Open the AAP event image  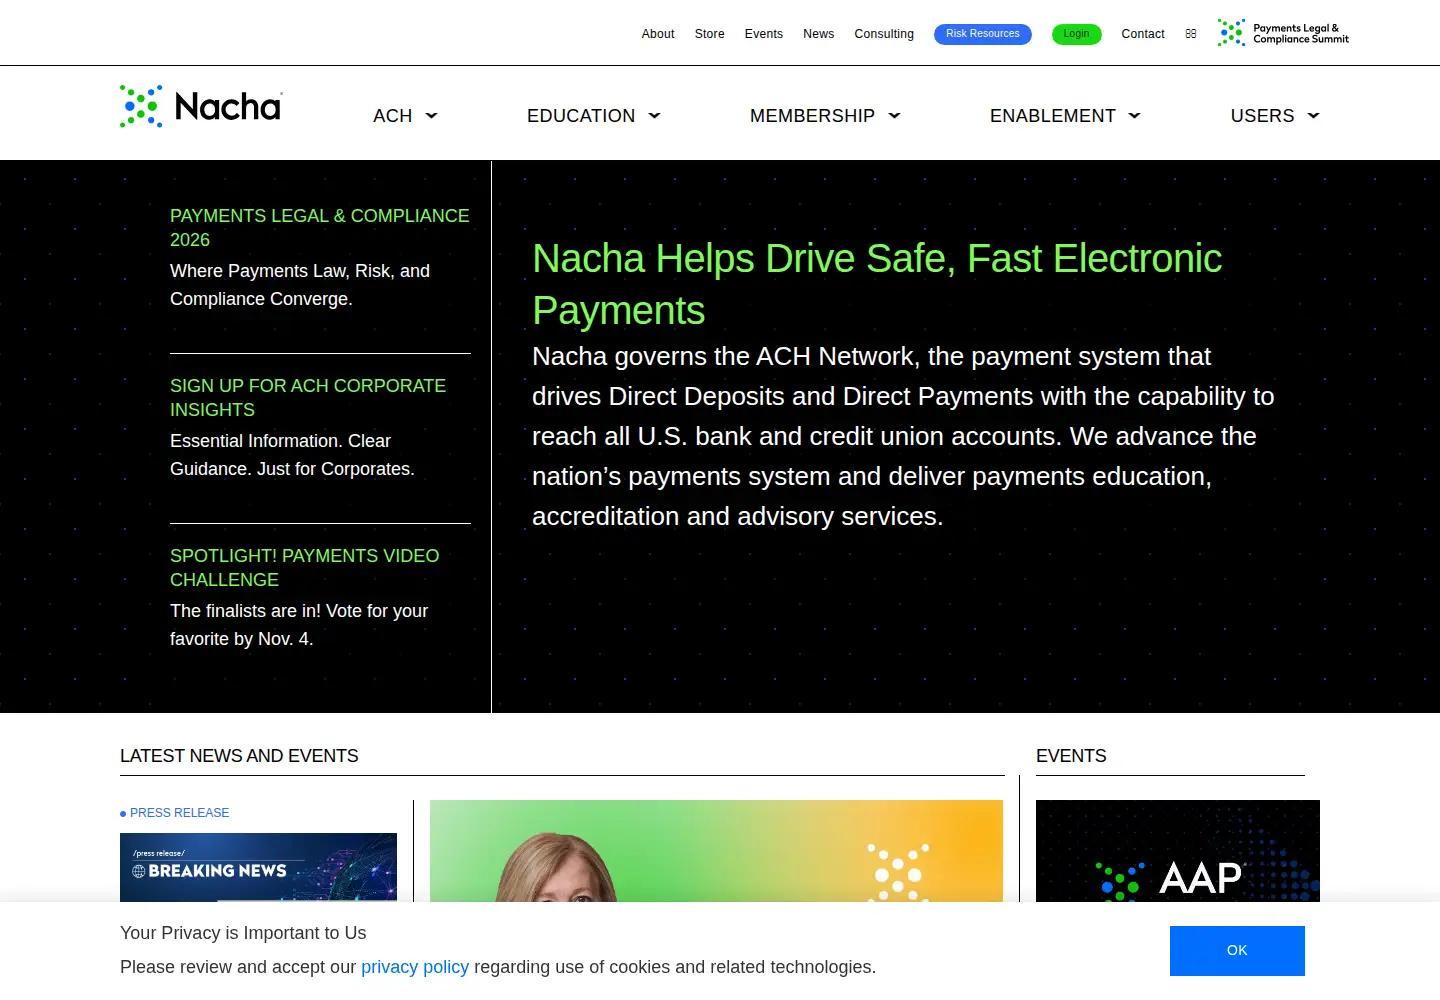tap(1178, 851)
